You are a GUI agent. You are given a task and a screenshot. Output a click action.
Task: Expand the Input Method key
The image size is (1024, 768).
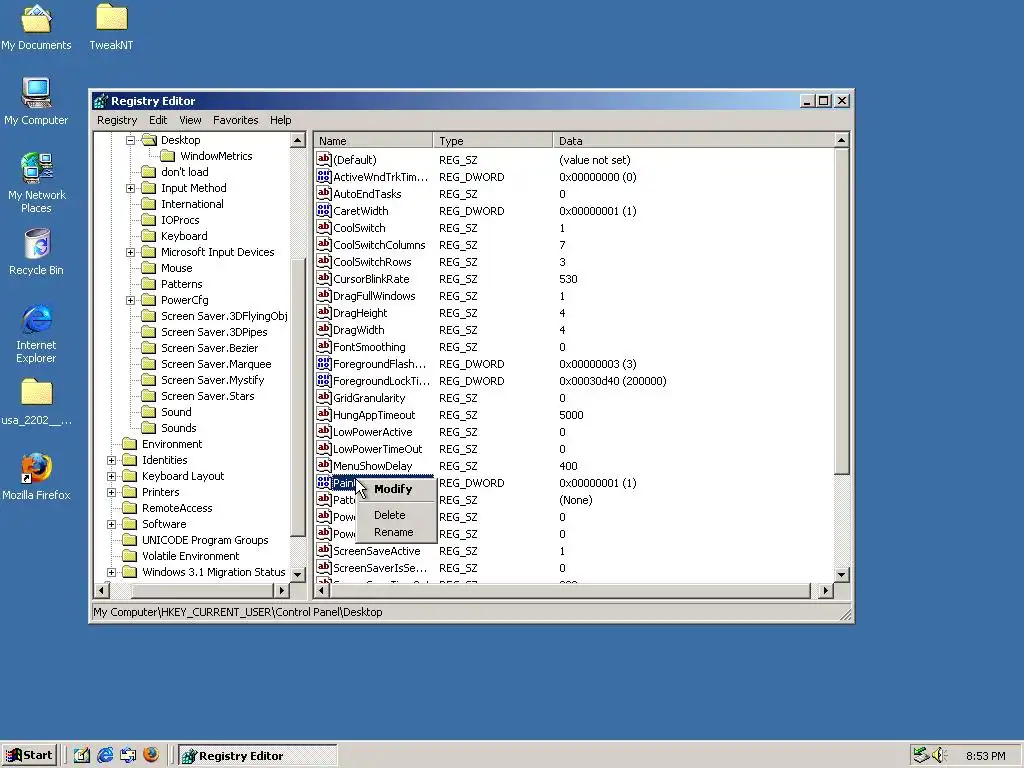point(131,188)
